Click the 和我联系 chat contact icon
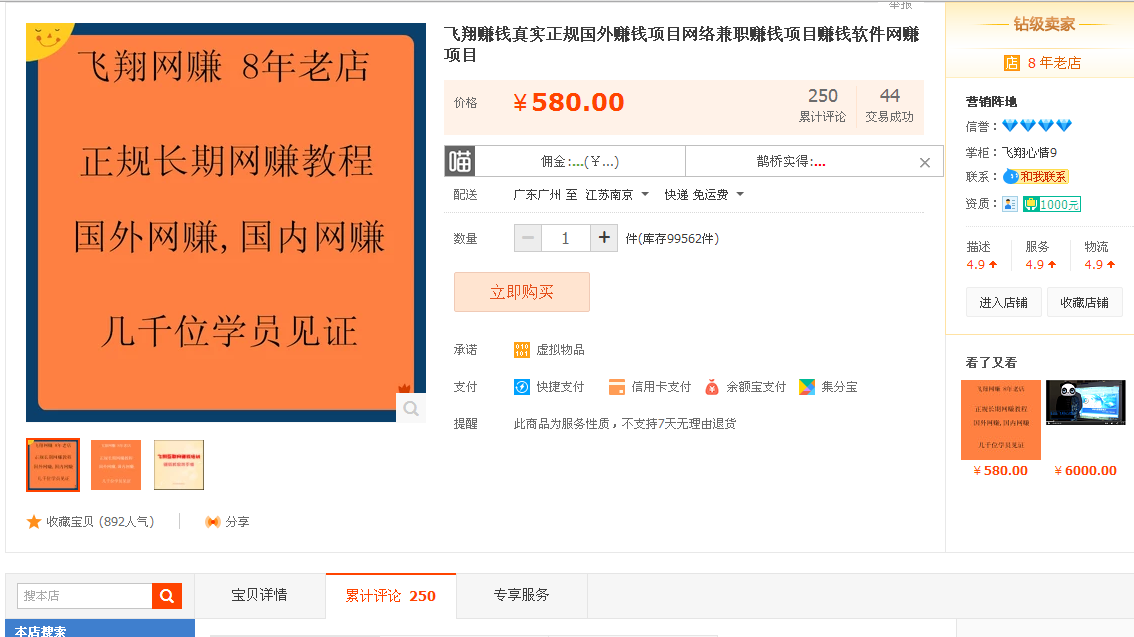 click(x=1011, y=177)
